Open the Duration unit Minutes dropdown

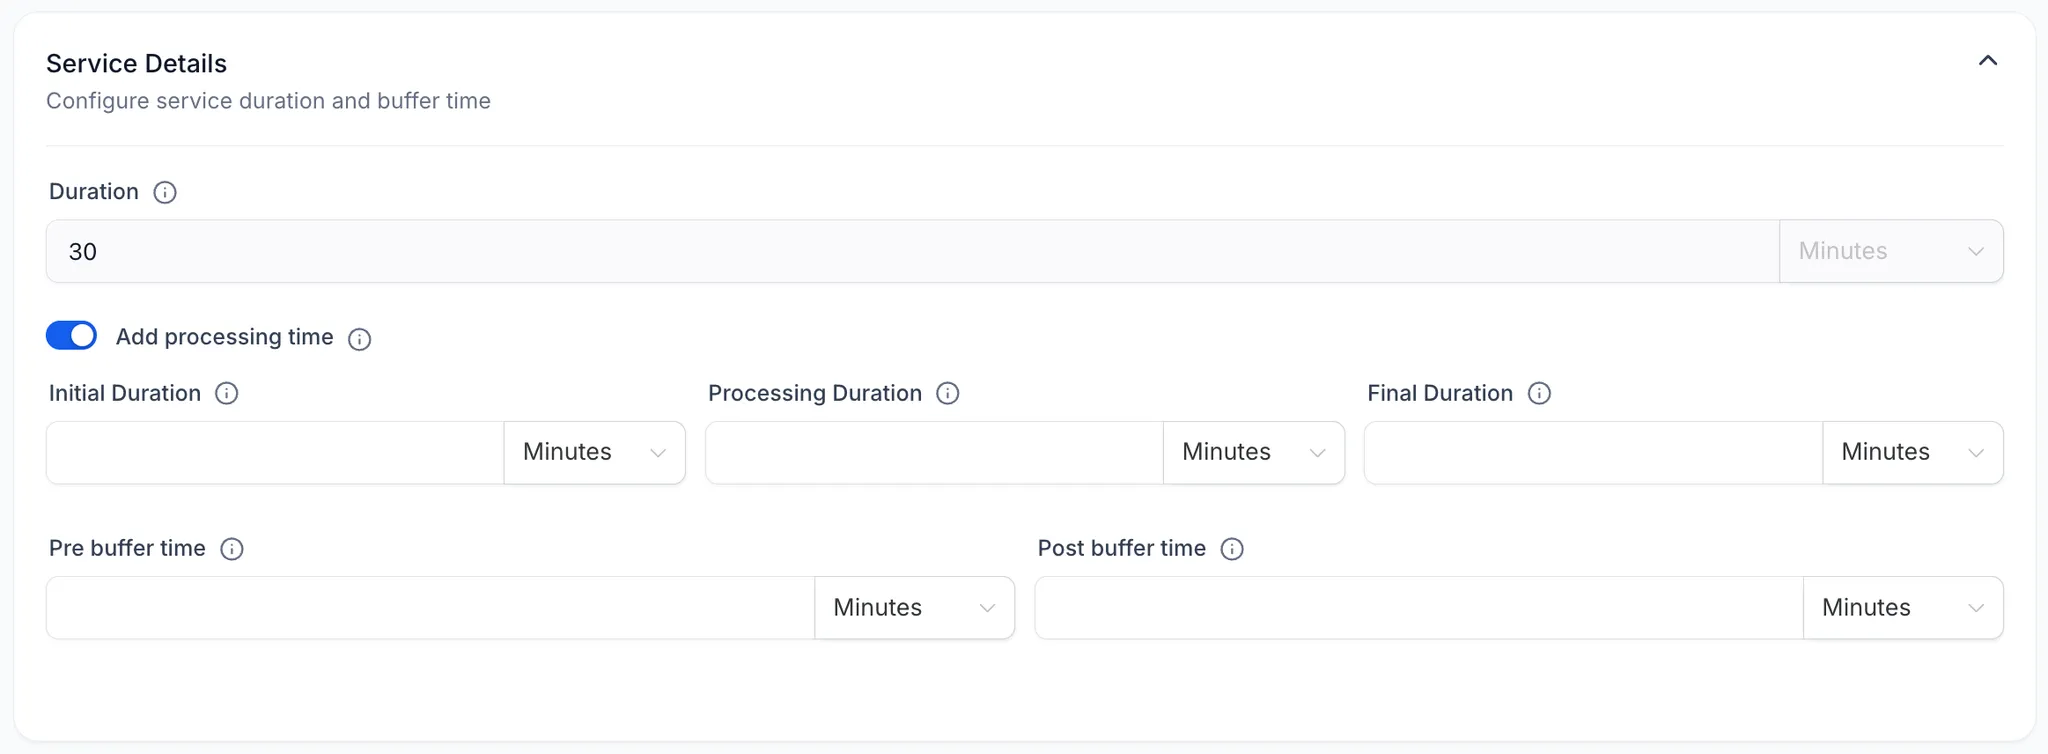pyautogui.click(x=1891, y=251)
